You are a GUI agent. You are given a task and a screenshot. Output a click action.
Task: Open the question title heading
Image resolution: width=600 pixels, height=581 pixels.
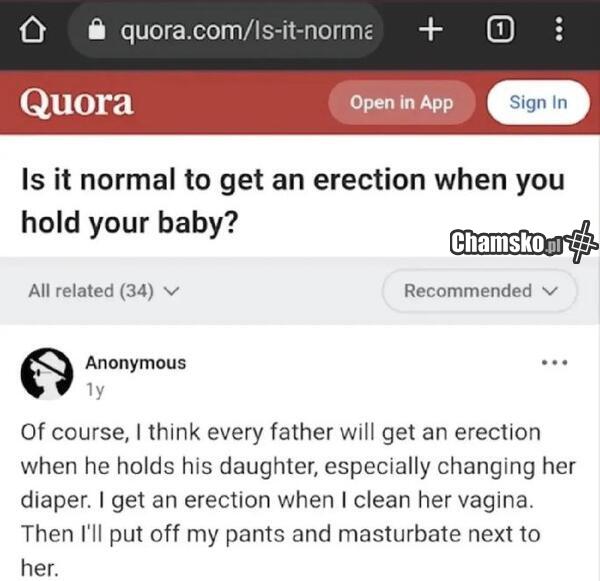[x=292, y=200]
